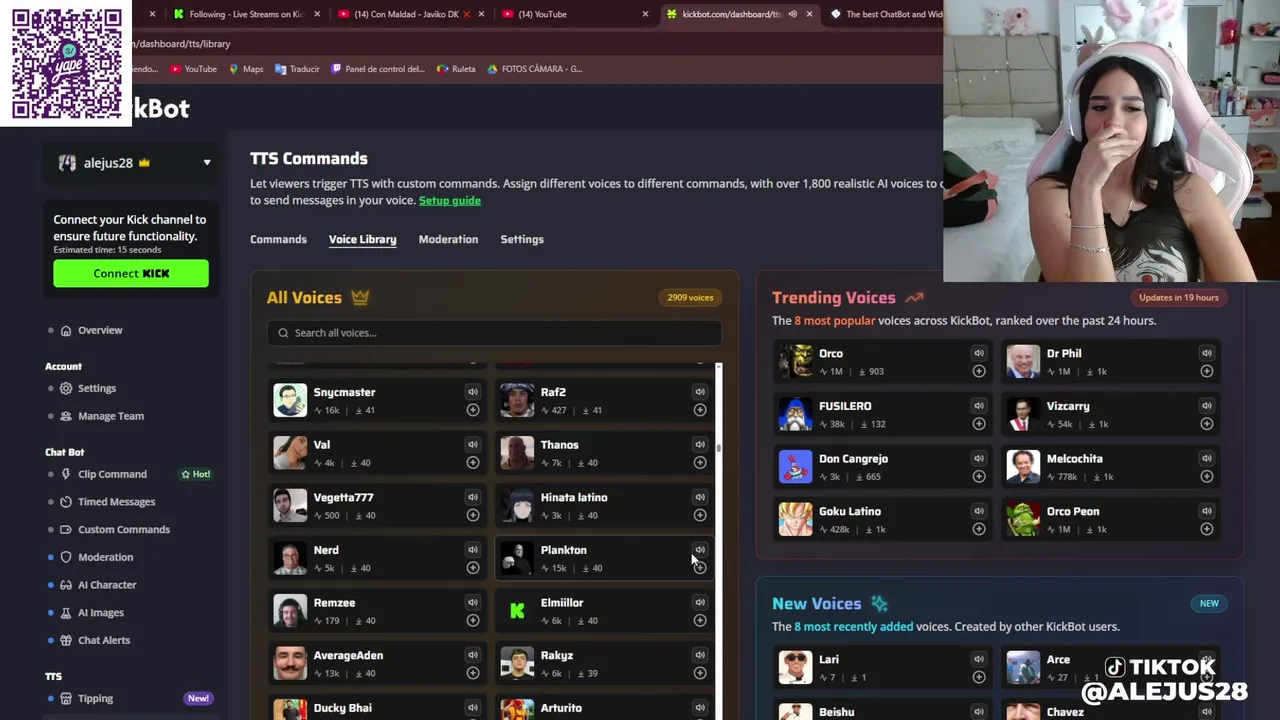Play the new Arce voice sample
Viewport: 1280px width, 720px height.
pos(1207,659)
